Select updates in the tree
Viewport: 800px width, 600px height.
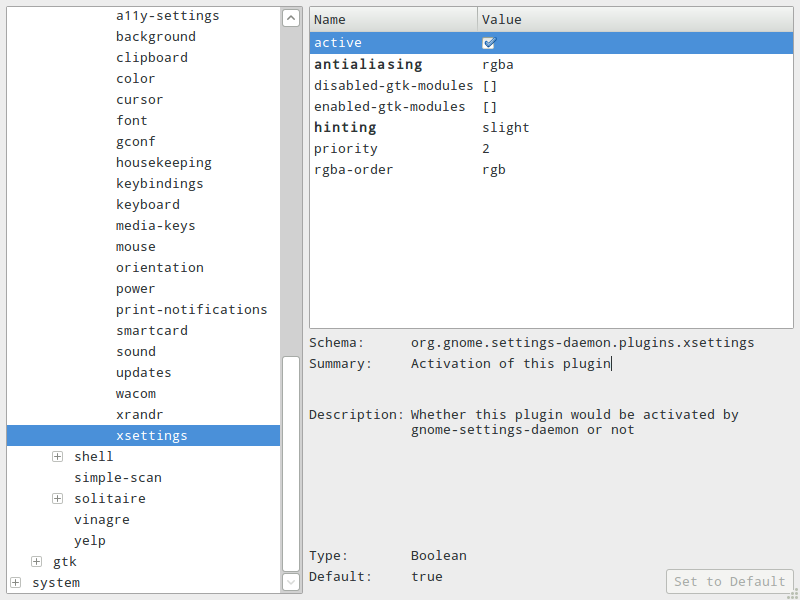point(143,372)
